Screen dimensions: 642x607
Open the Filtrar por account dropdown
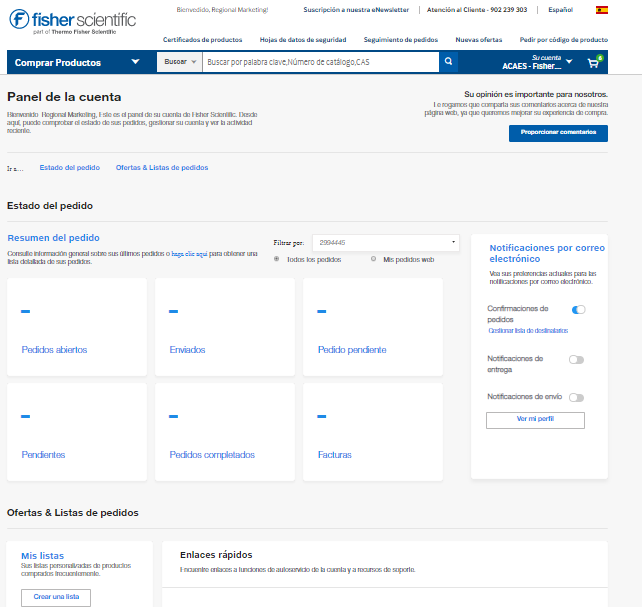385,242
